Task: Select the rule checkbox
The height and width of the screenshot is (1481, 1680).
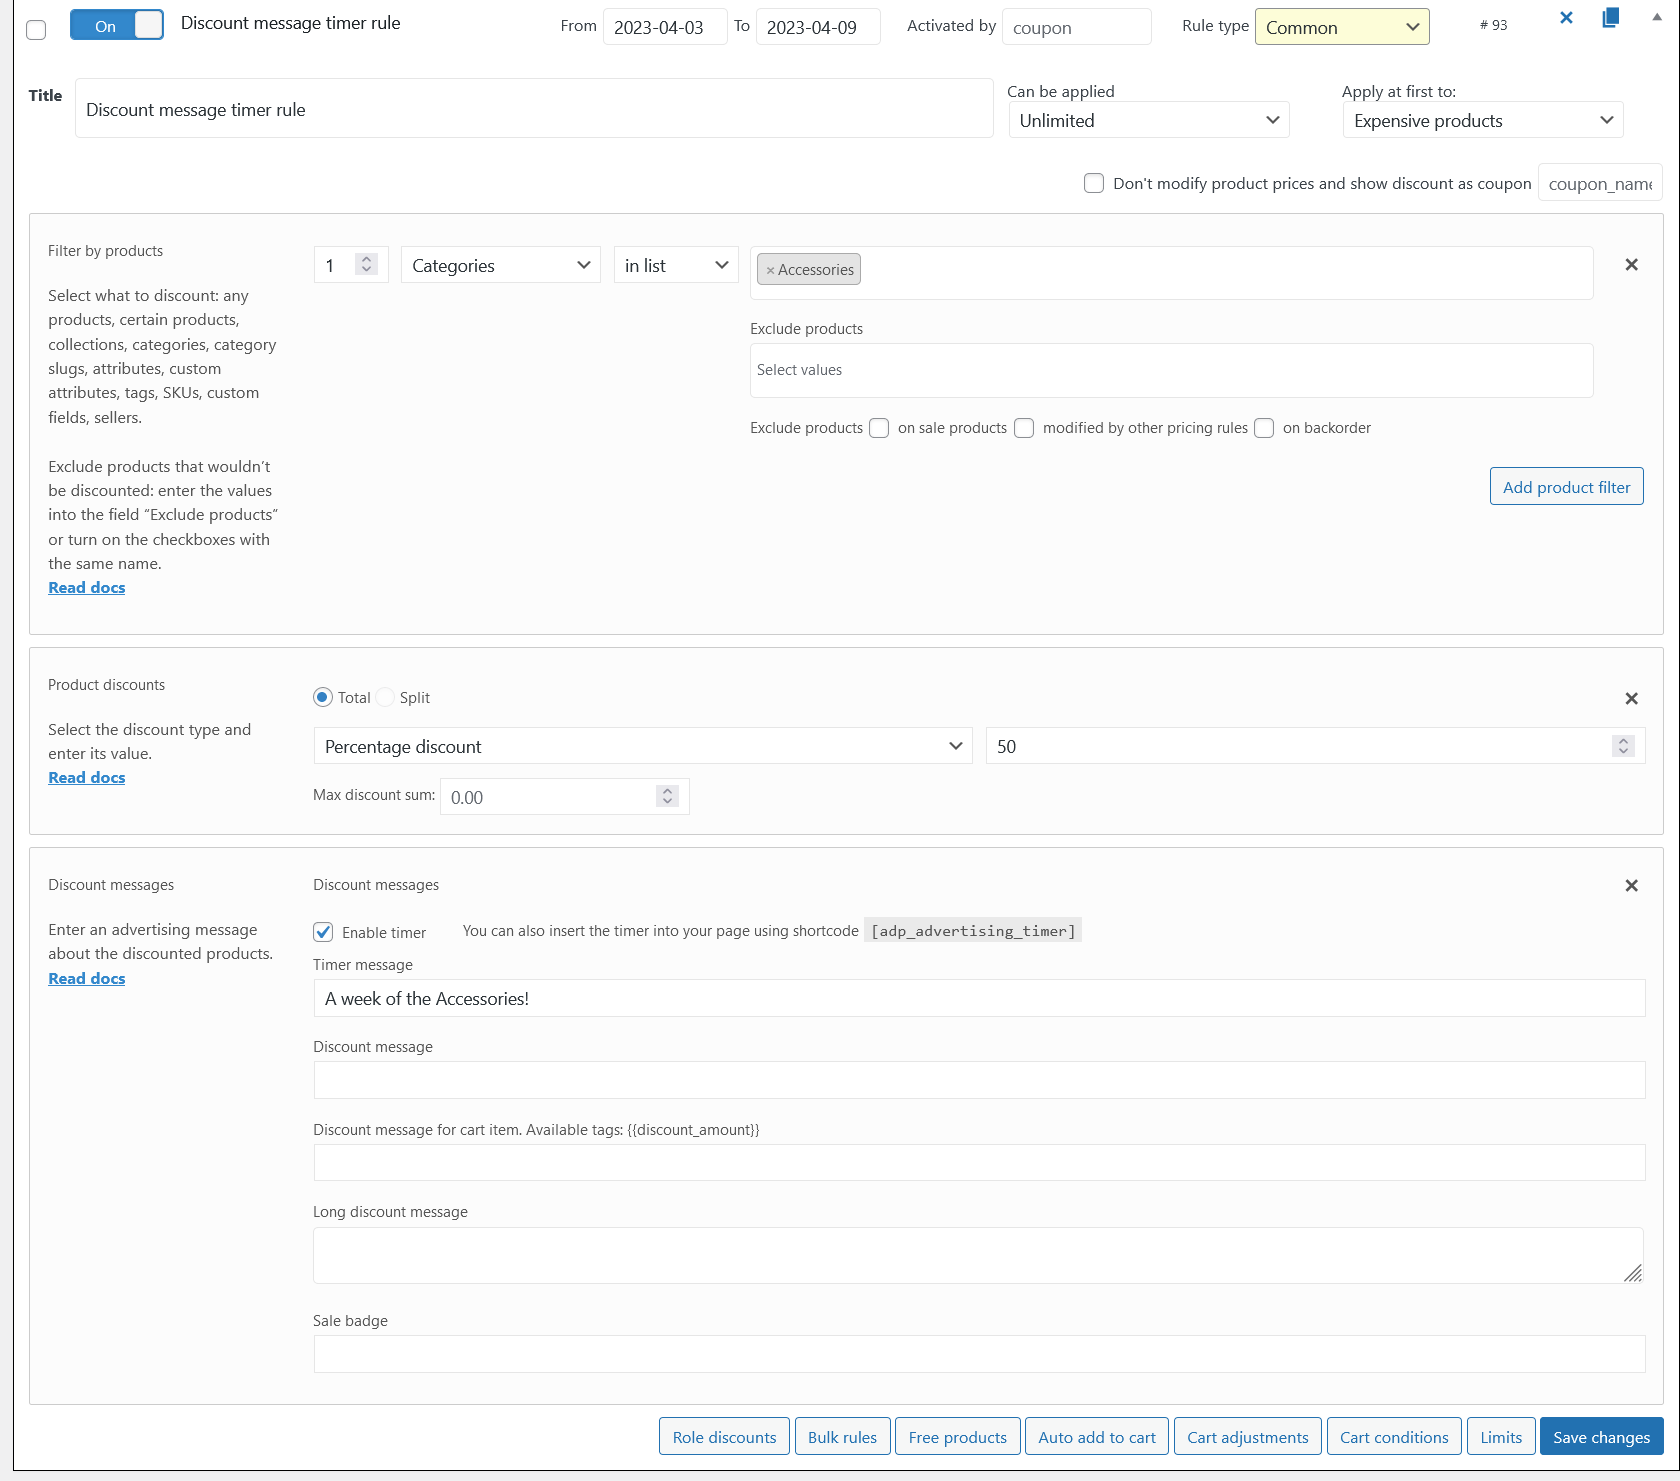Action: click(36, 30)
